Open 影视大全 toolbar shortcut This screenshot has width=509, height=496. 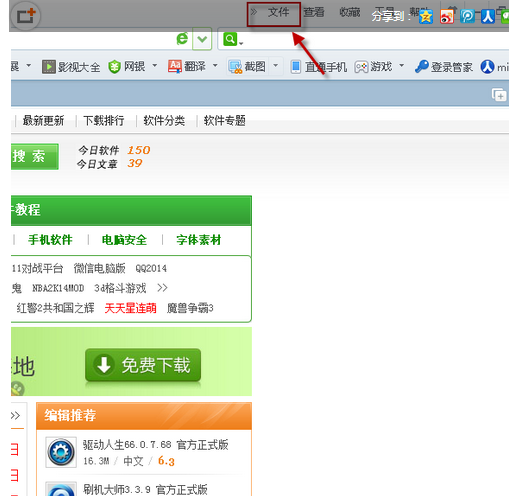click(71, 67)
